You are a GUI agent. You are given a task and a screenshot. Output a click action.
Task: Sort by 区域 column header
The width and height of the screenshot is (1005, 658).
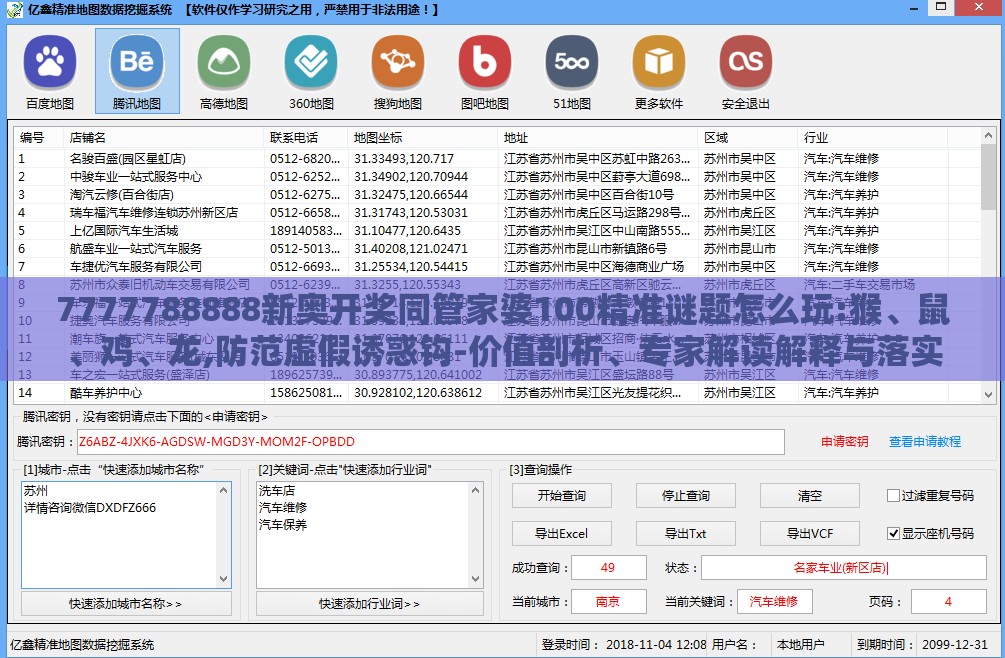click(x=748, y=138)
